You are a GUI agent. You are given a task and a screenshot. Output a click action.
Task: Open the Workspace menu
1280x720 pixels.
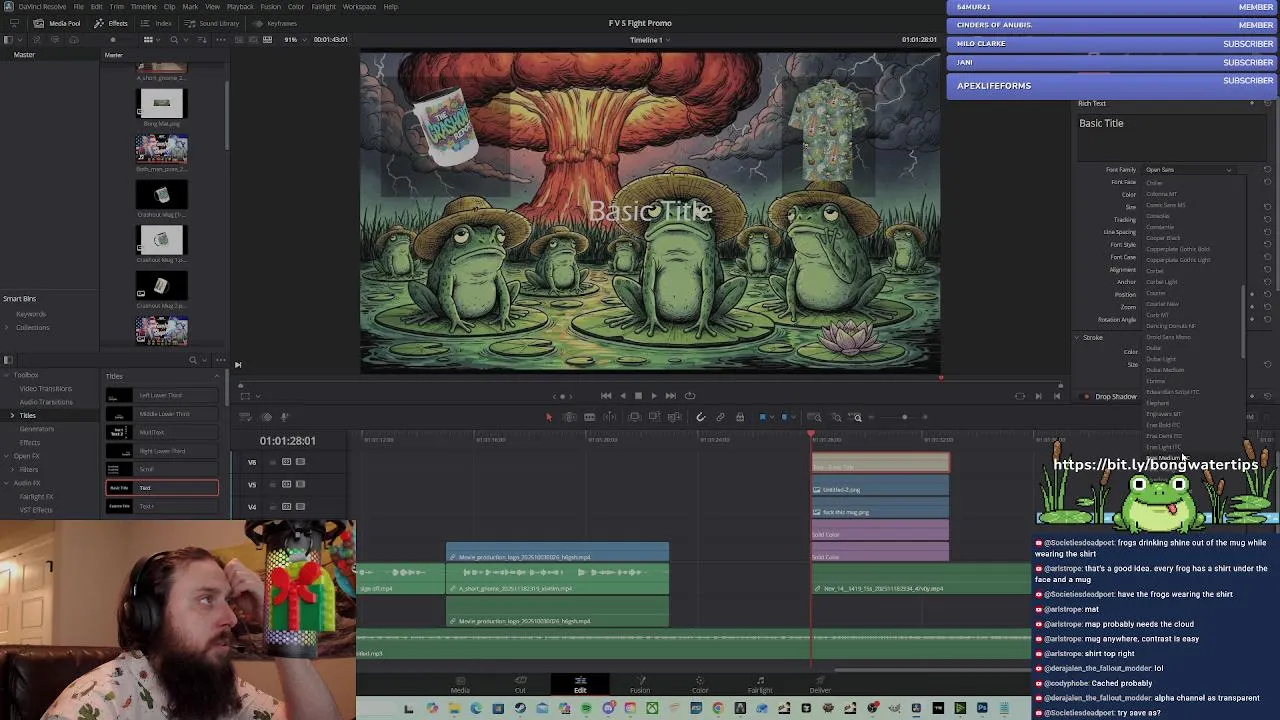tap(359, 7)
